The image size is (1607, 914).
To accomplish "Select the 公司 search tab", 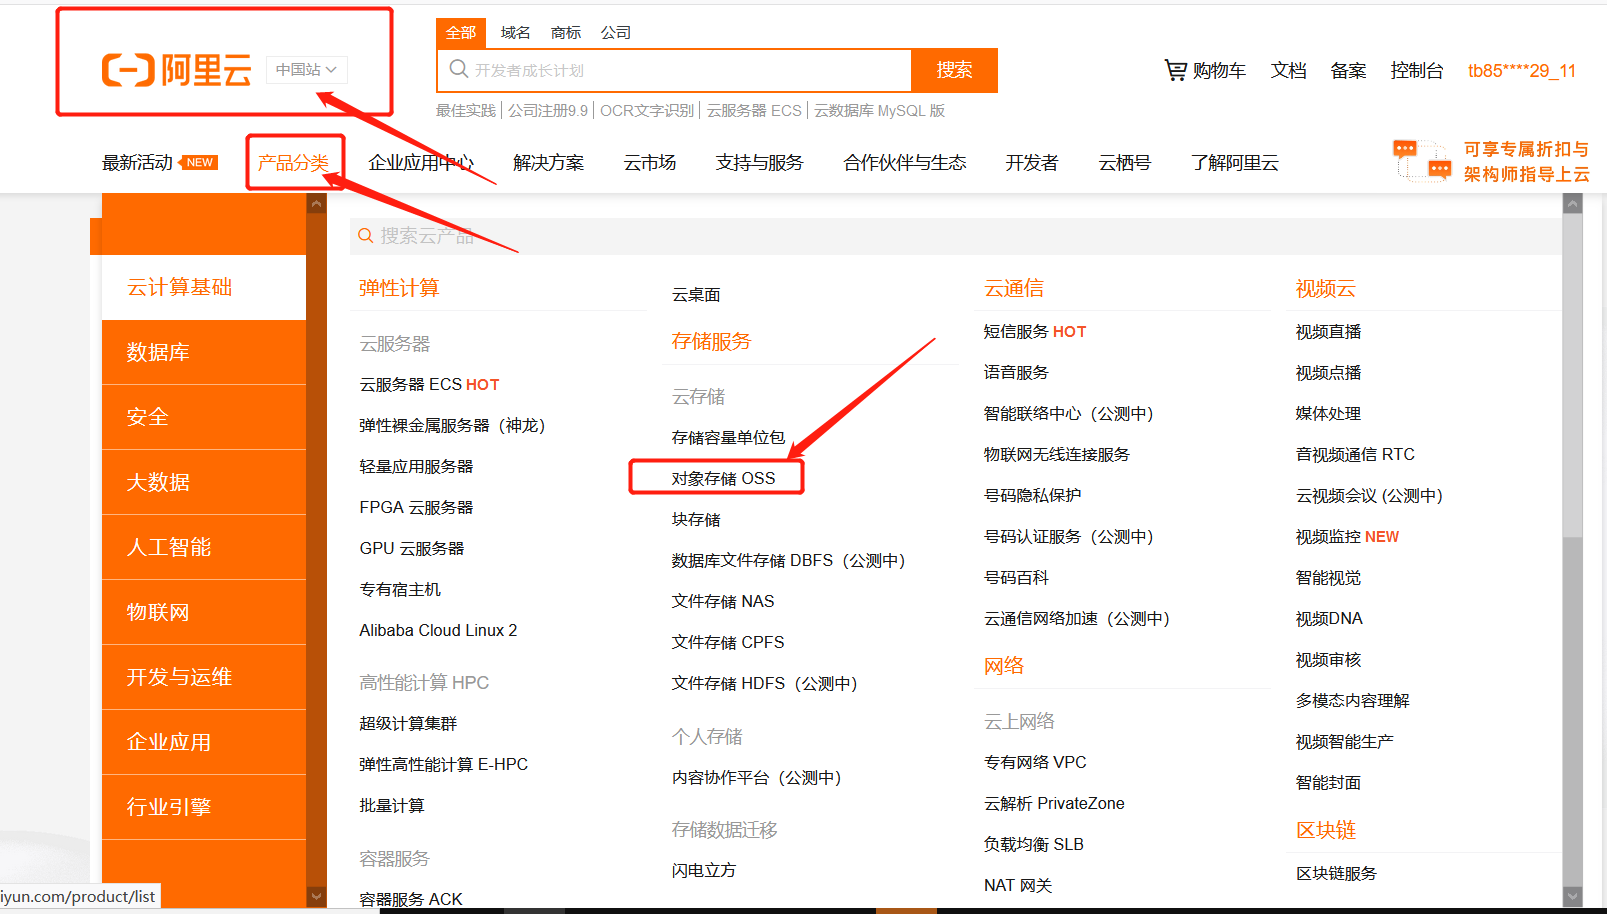I will 616,33.
